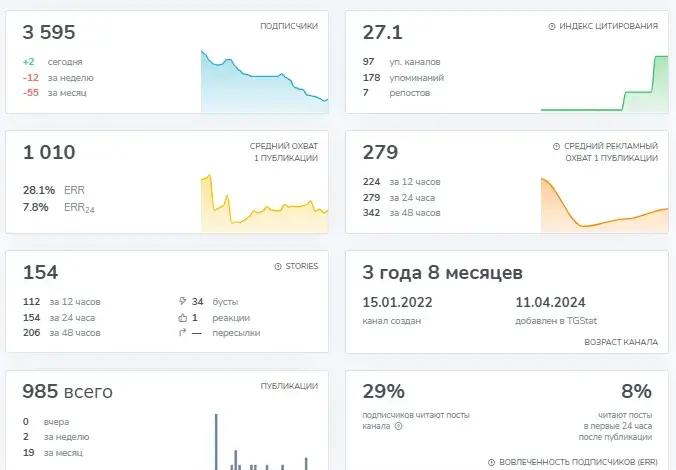The image size is (676, 470).
Task: Click the lightning boosts icon in Stories card
Action: tap(182, 301)
